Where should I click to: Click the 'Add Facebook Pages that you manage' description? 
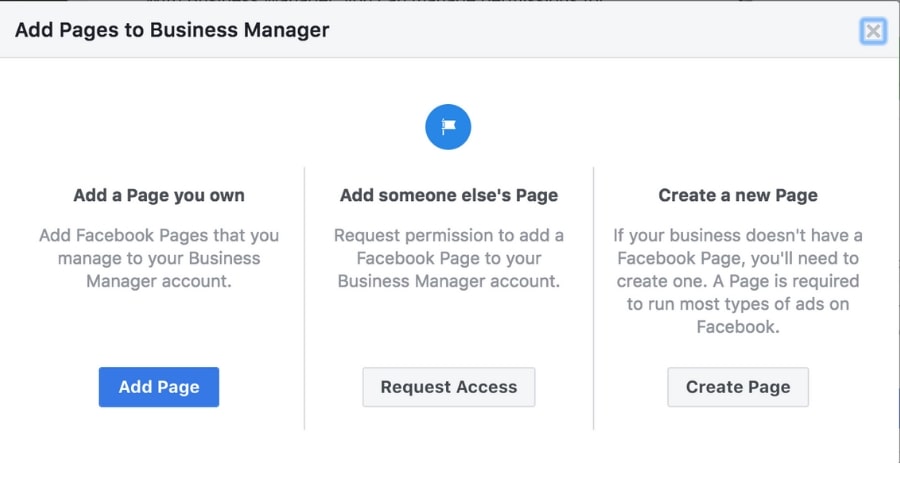159,258
